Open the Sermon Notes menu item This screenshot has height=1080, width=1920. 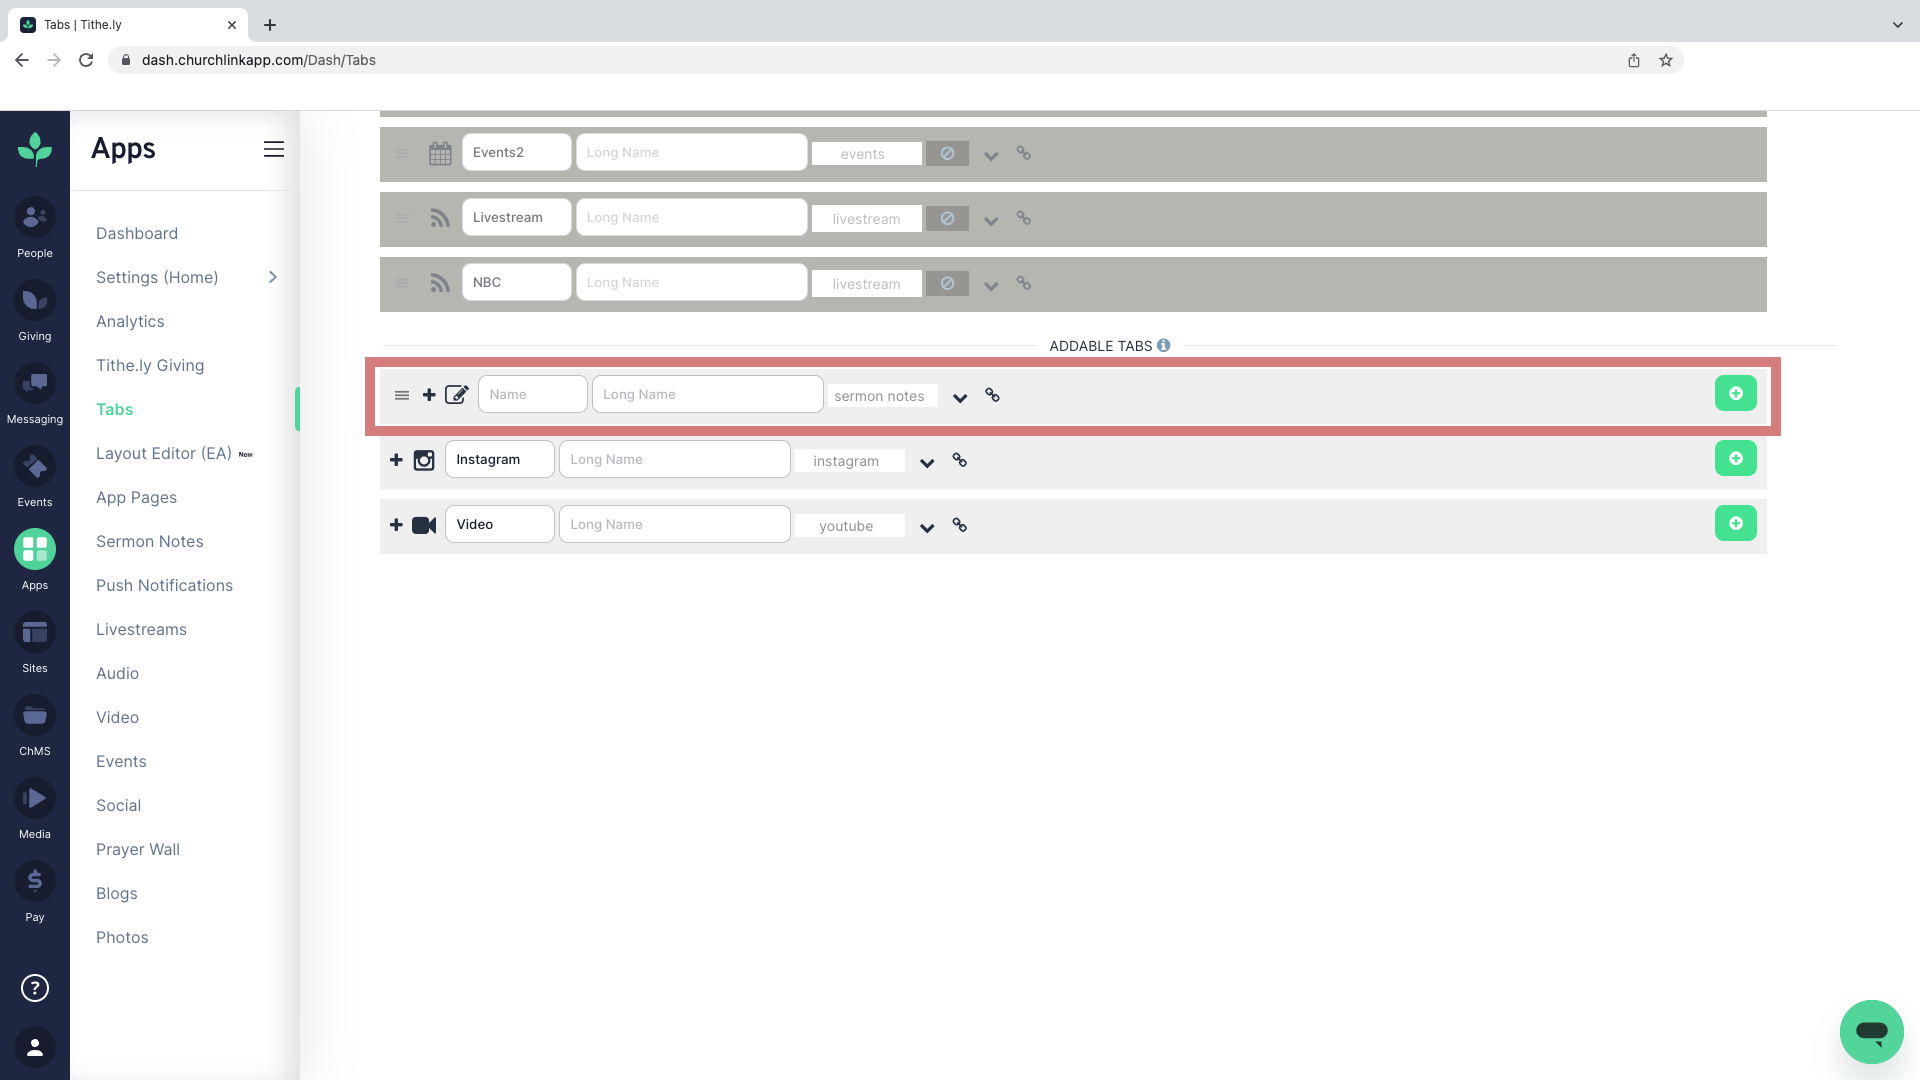(x=150, y=541)
